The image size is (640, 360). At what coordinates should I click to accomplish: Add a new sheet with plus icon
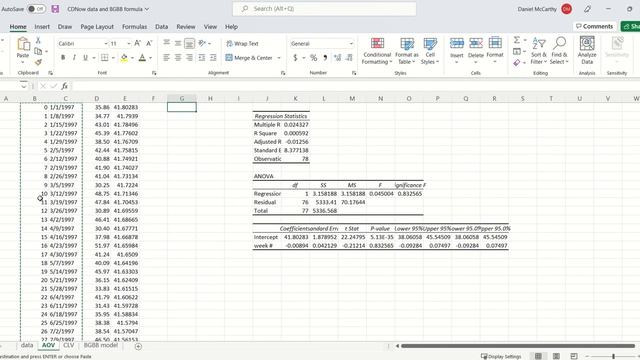click(x=138, y=347)
